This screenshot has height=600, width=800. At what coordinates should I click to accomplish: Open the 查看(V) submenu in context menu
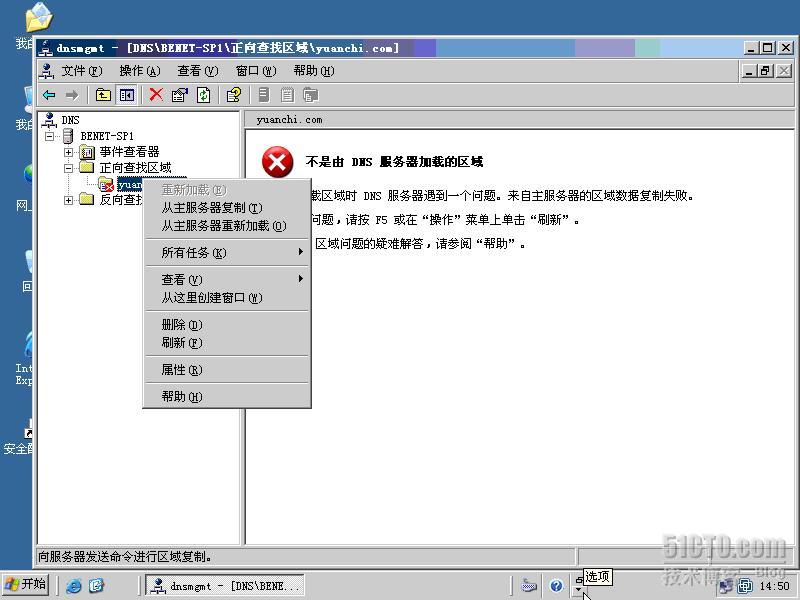coord(227,280)
